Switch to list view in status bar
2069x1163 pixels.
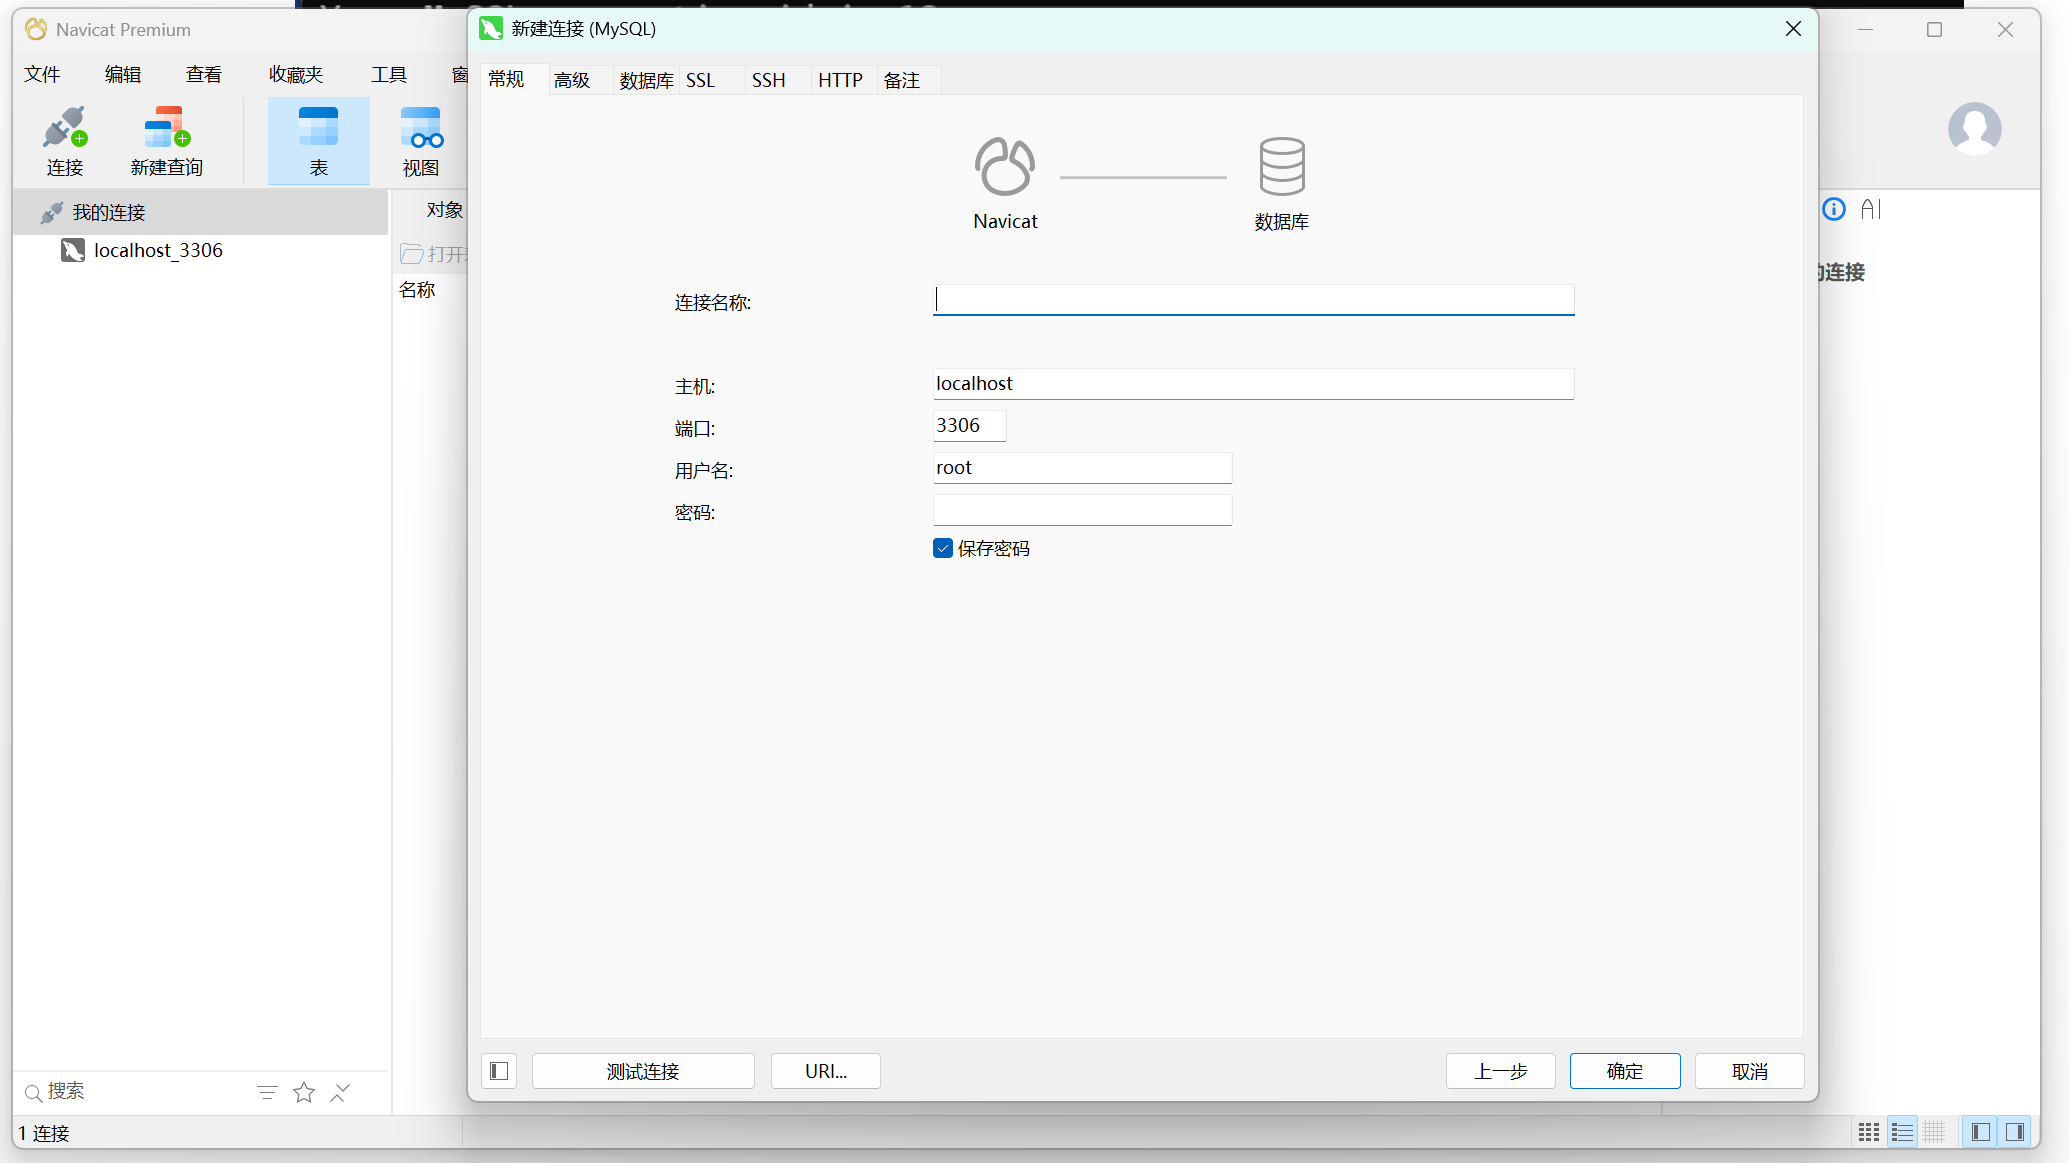(1902, 1132)
